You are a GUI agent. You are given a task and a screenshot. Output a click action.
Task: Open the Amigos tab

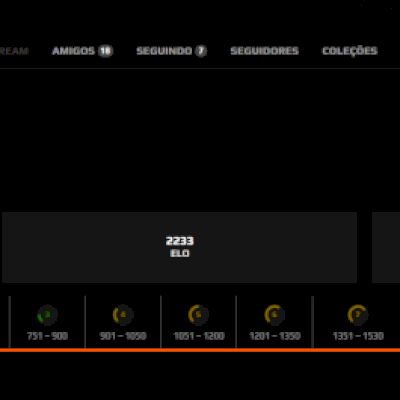tap(83, 51)
